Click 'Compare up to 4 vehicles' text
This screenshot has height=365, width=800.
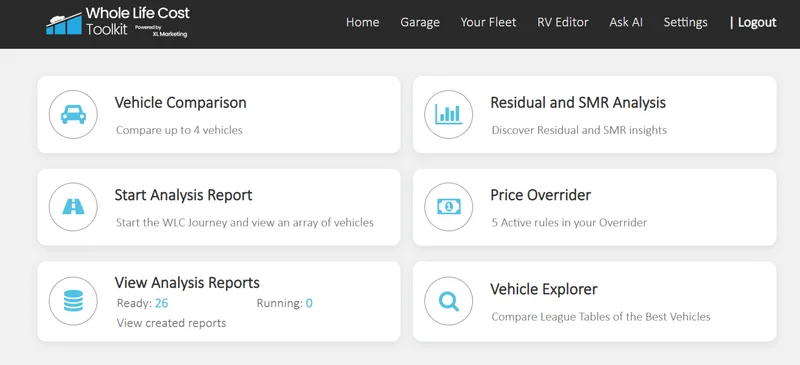[x=179, y=130]
